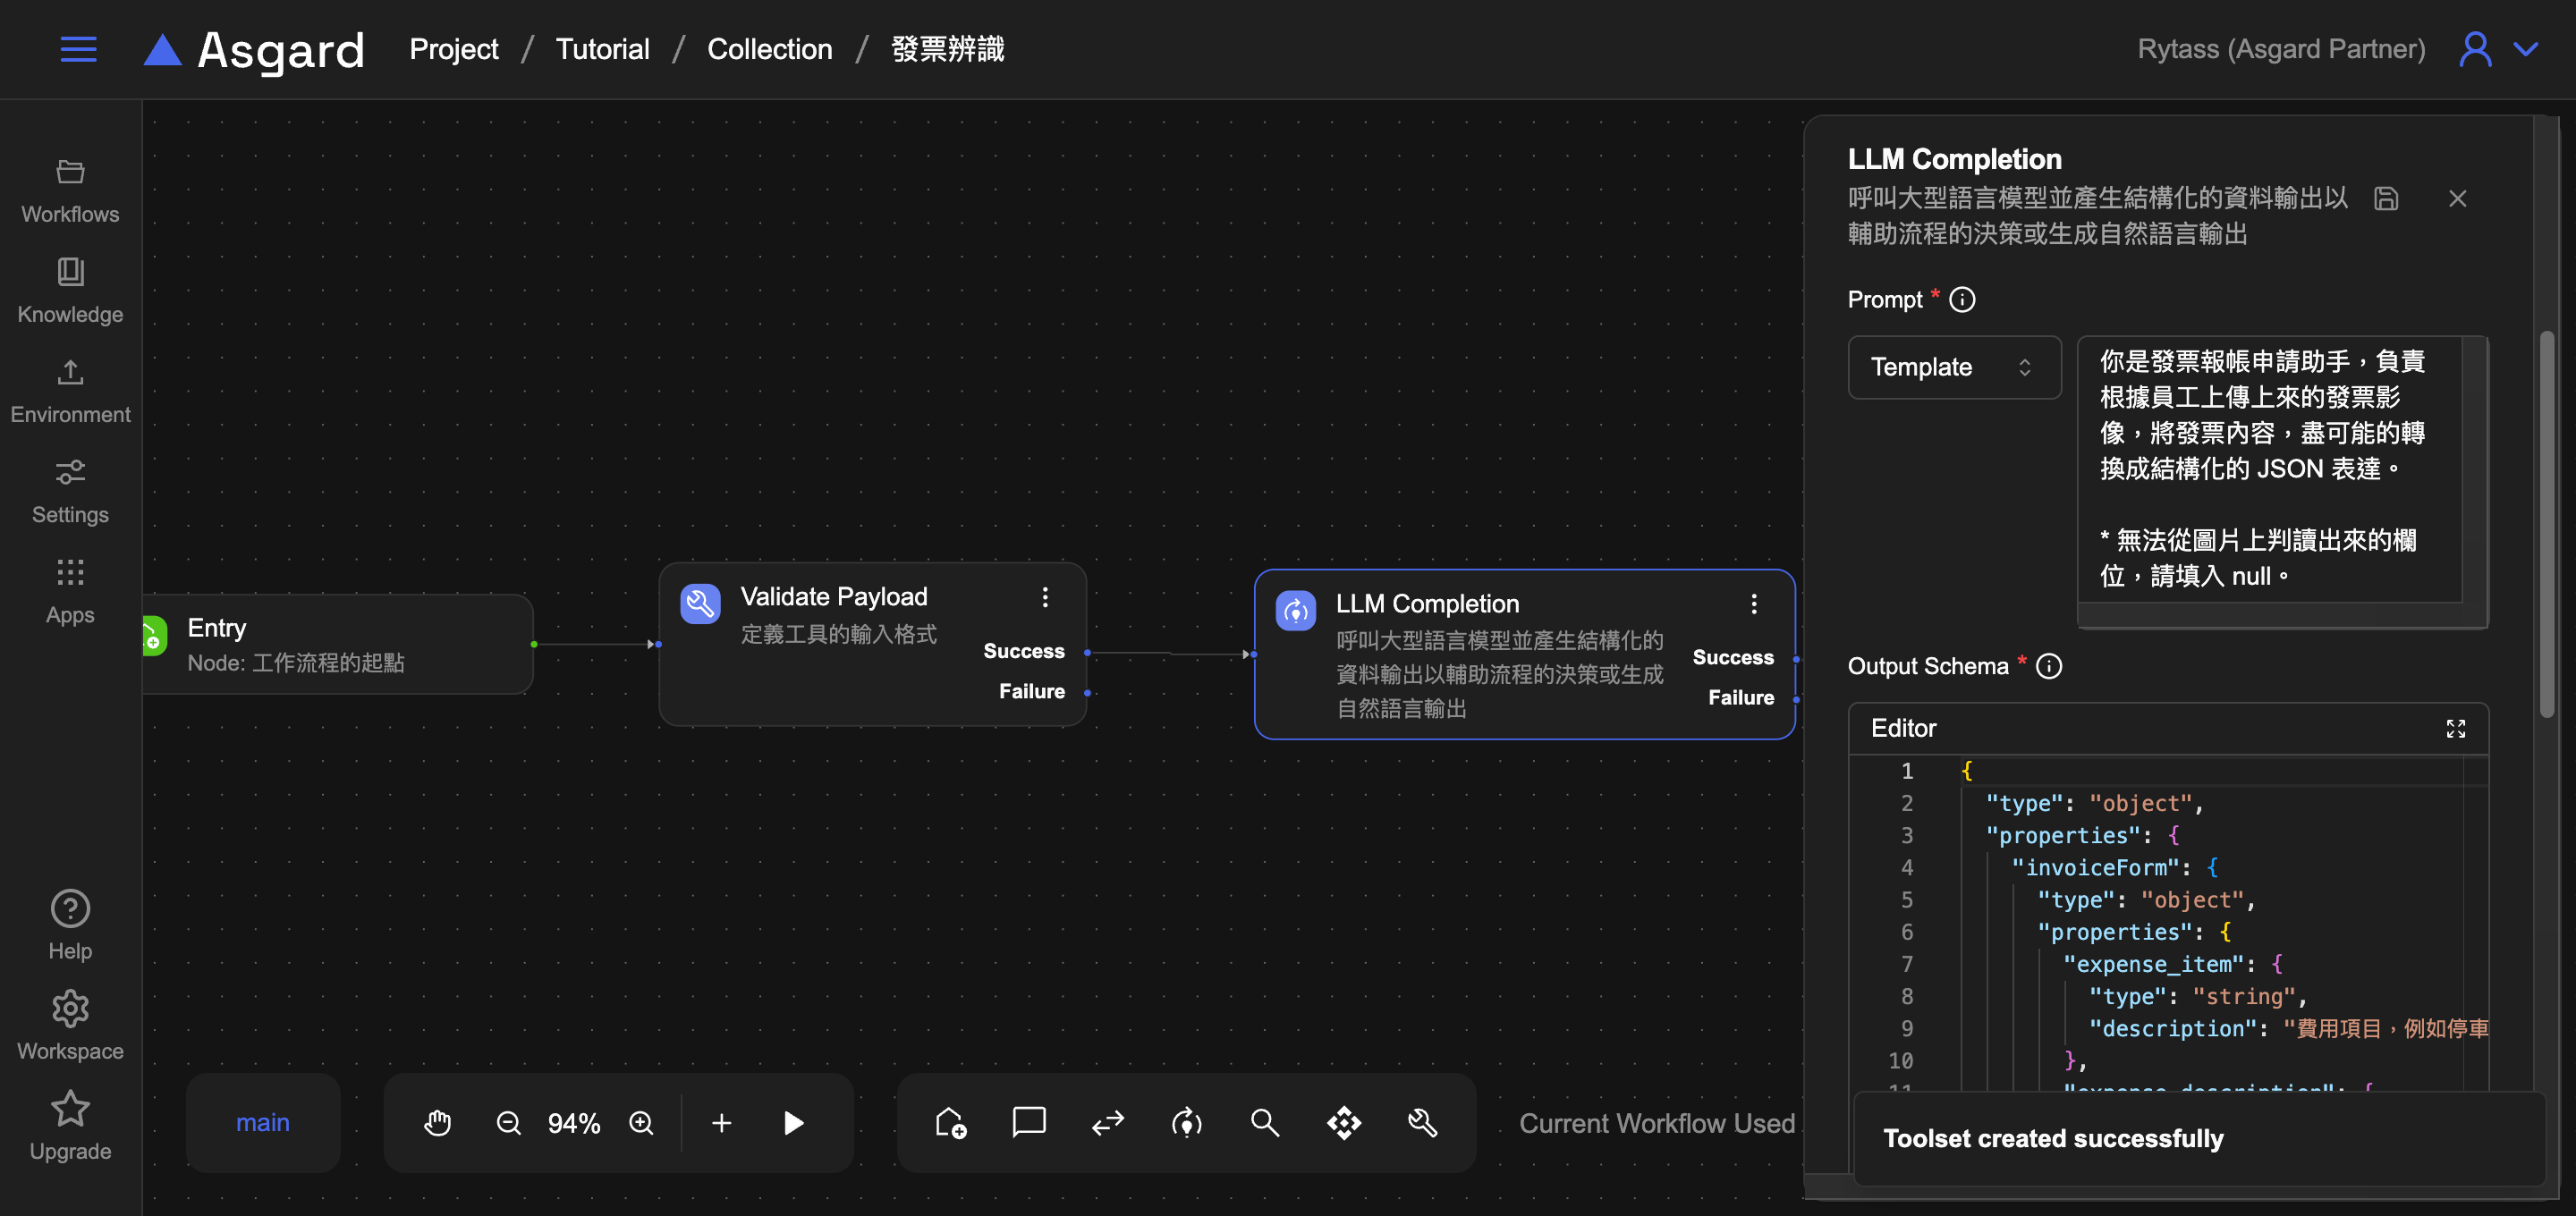Expand the Output Schema editor fullscreen
2576x1216 pixels.
(2455, 728)
